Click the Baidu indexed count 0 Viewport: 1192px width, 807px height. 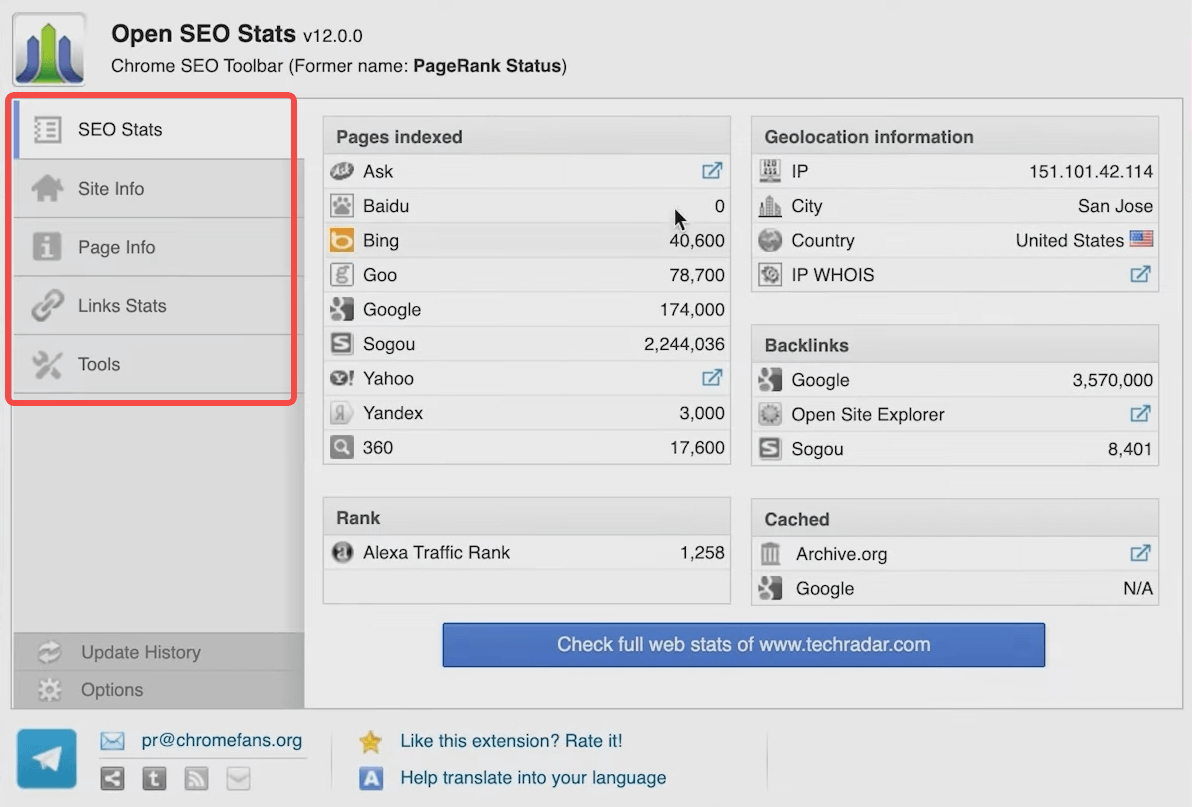click(719, 206)
